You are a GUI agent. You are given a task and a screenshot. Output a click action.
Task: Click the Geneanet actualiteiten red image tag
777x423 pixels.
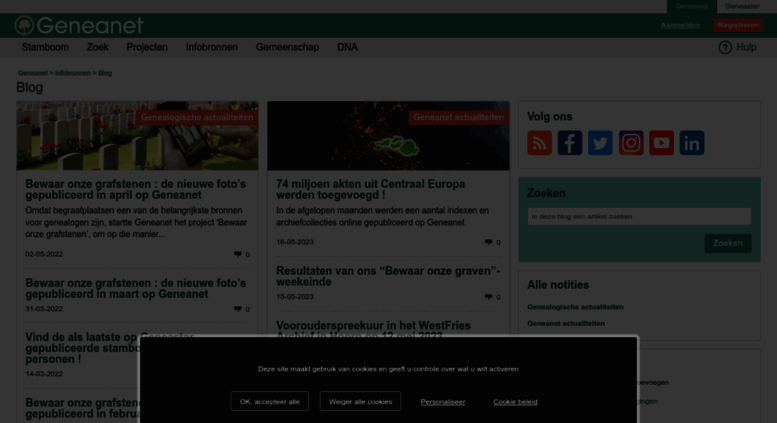459,117
